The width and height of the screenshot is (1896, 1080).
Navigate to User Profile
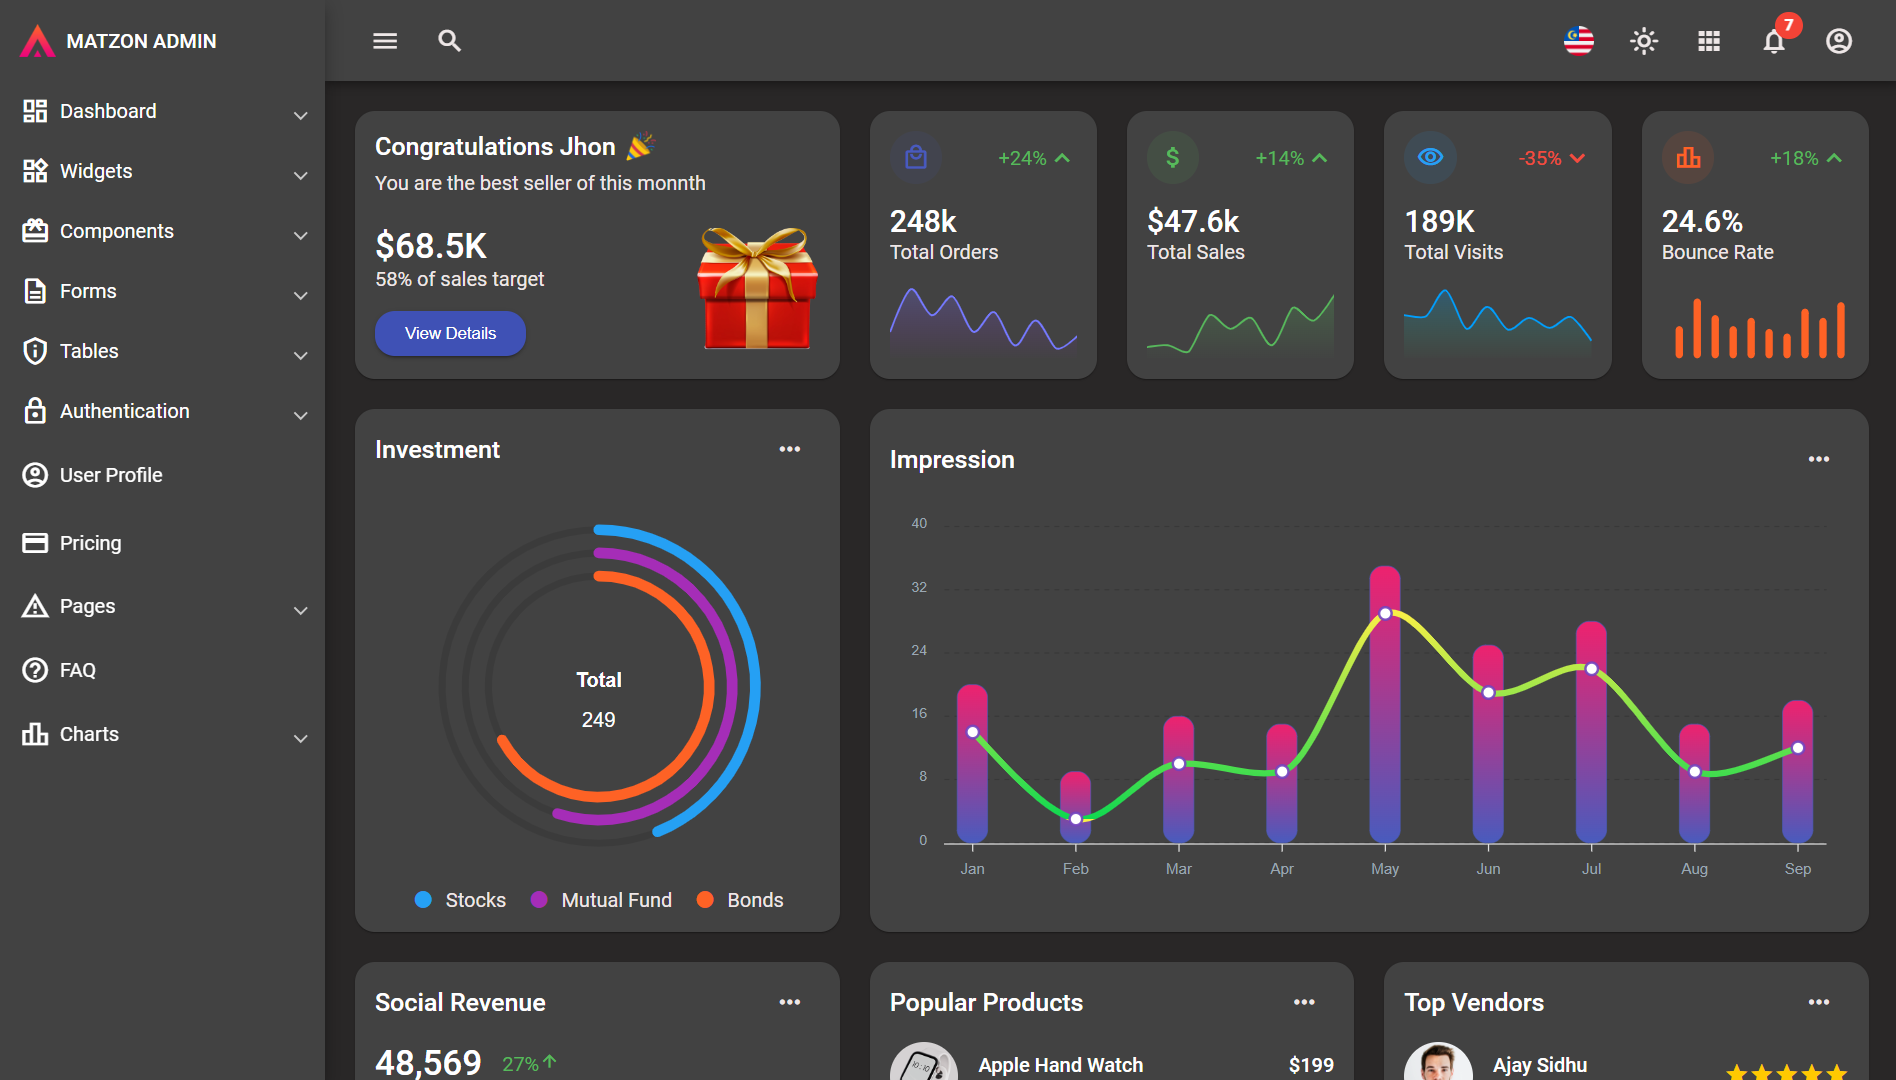coord(111,475)
